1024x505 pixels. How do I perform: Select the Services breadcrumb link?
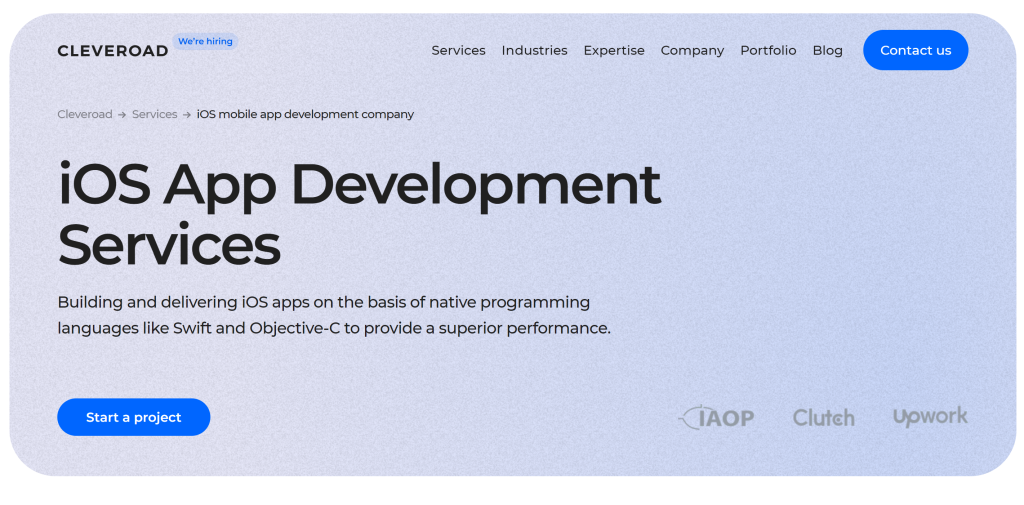coord(154,114)
